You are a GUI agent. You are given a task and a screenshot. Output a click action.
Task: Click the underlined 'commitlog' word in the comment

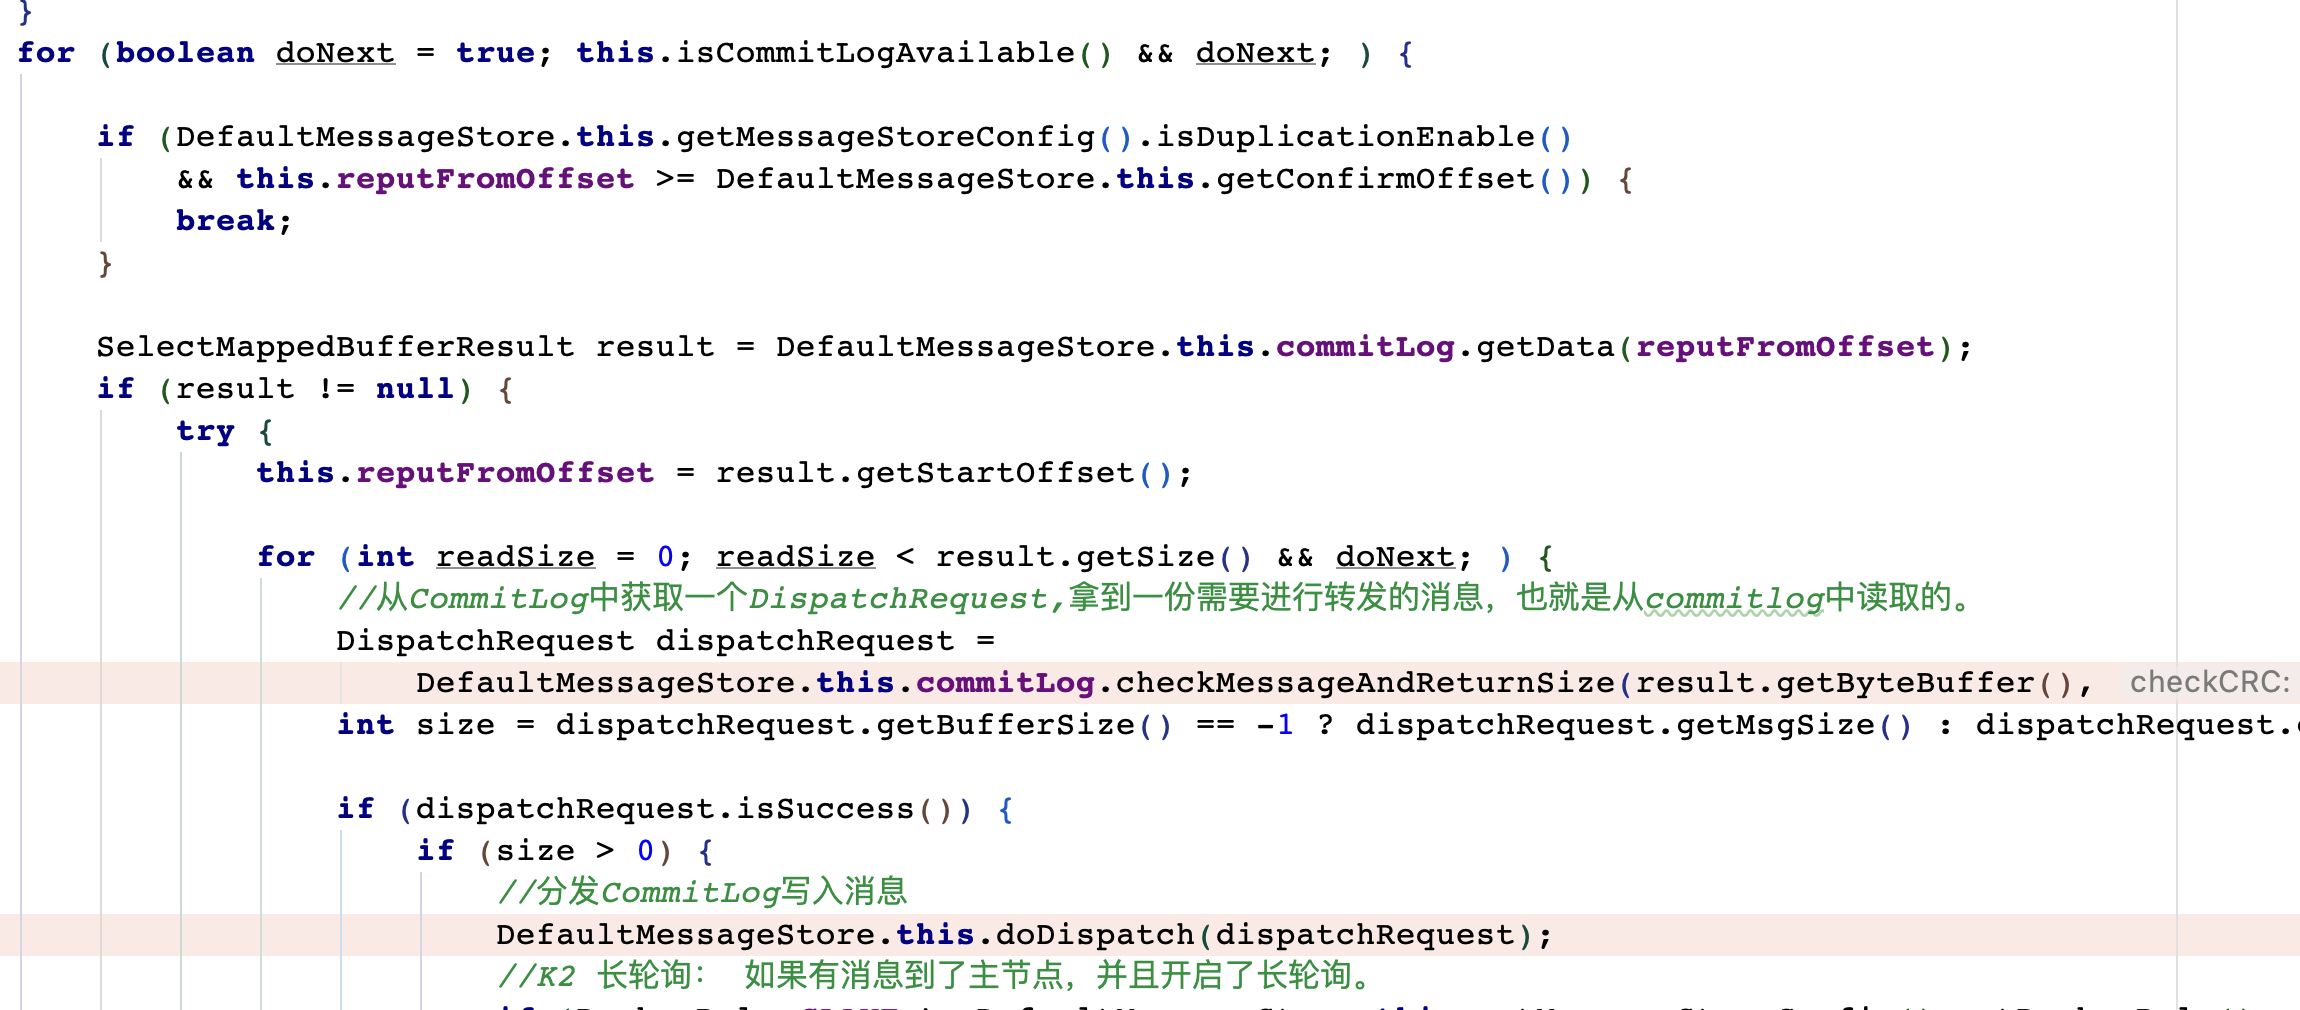point(1735,599)
